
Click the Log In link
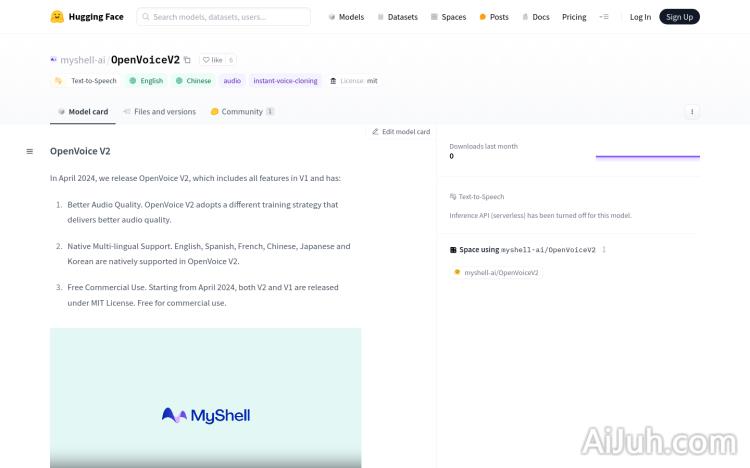(x=640, y=17)
